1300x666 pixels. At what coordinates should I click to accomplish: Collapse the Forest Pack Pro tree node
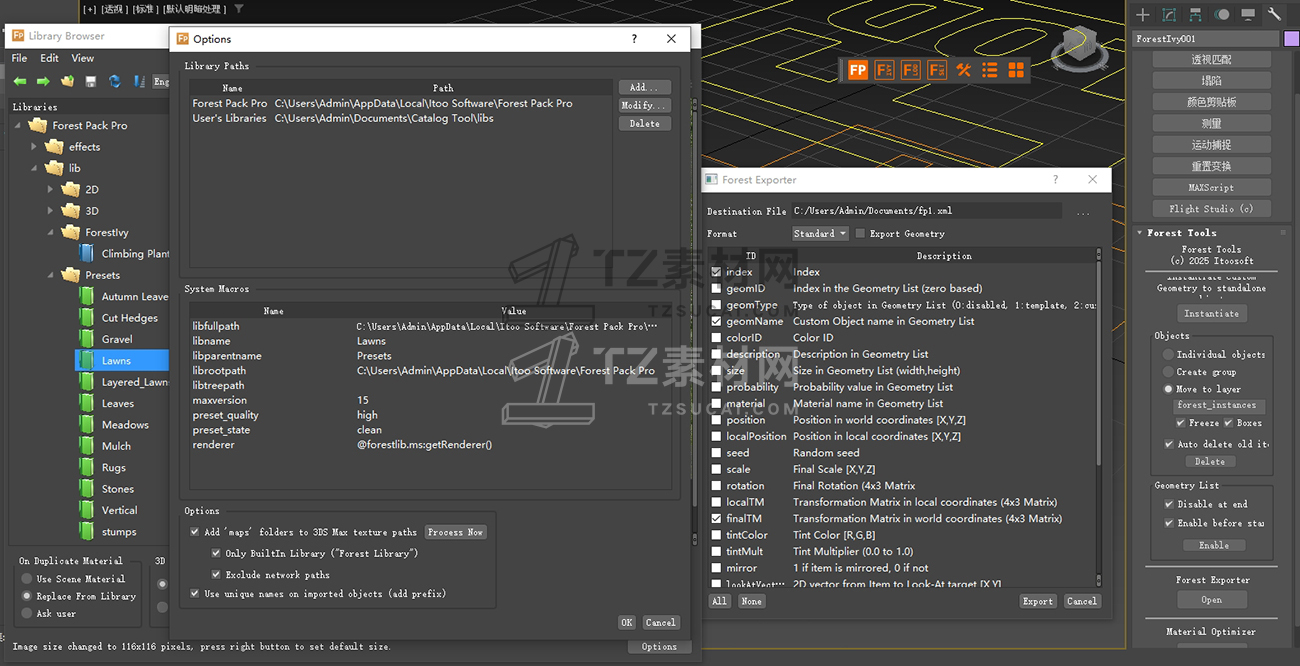pos(18,125)
